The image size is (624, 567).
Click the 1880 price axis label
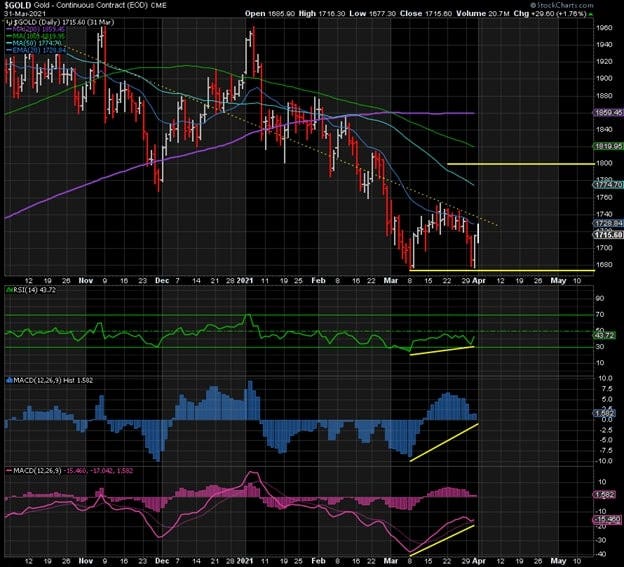tap(604, 95)
